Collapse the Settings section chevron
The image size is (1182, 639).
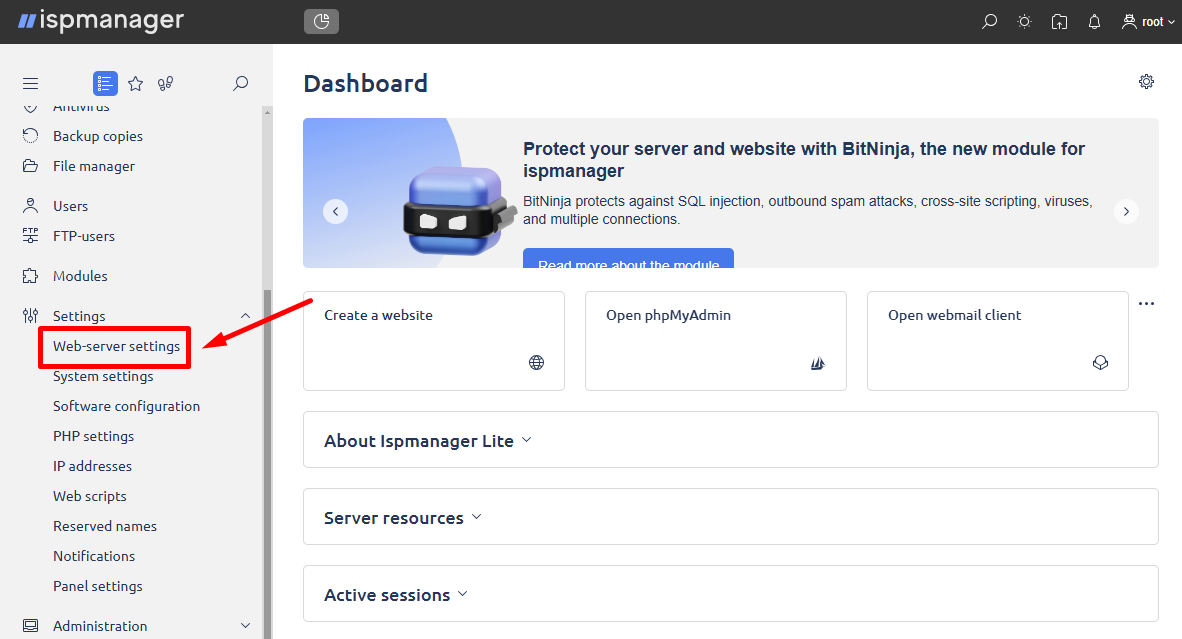coord(245,316)
